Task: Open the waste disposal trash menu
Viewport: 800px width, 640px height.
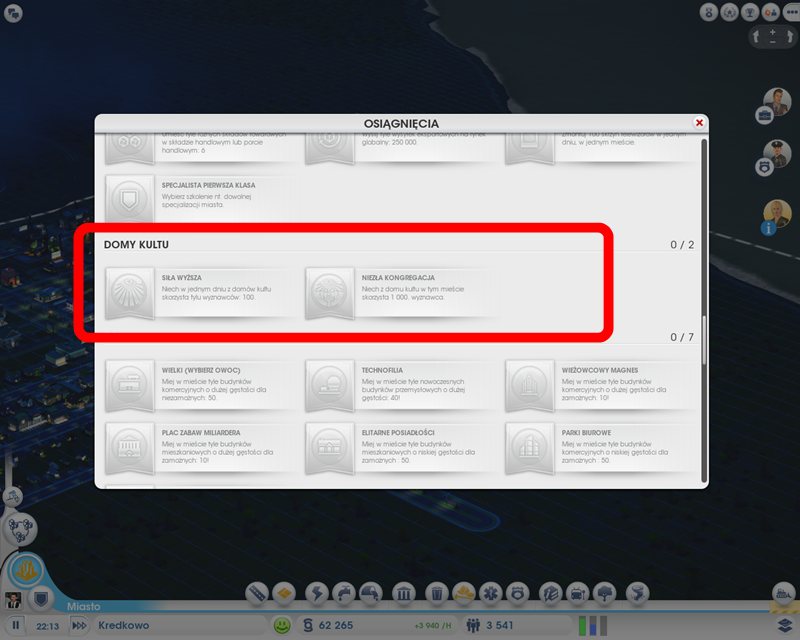Action: 436,594
